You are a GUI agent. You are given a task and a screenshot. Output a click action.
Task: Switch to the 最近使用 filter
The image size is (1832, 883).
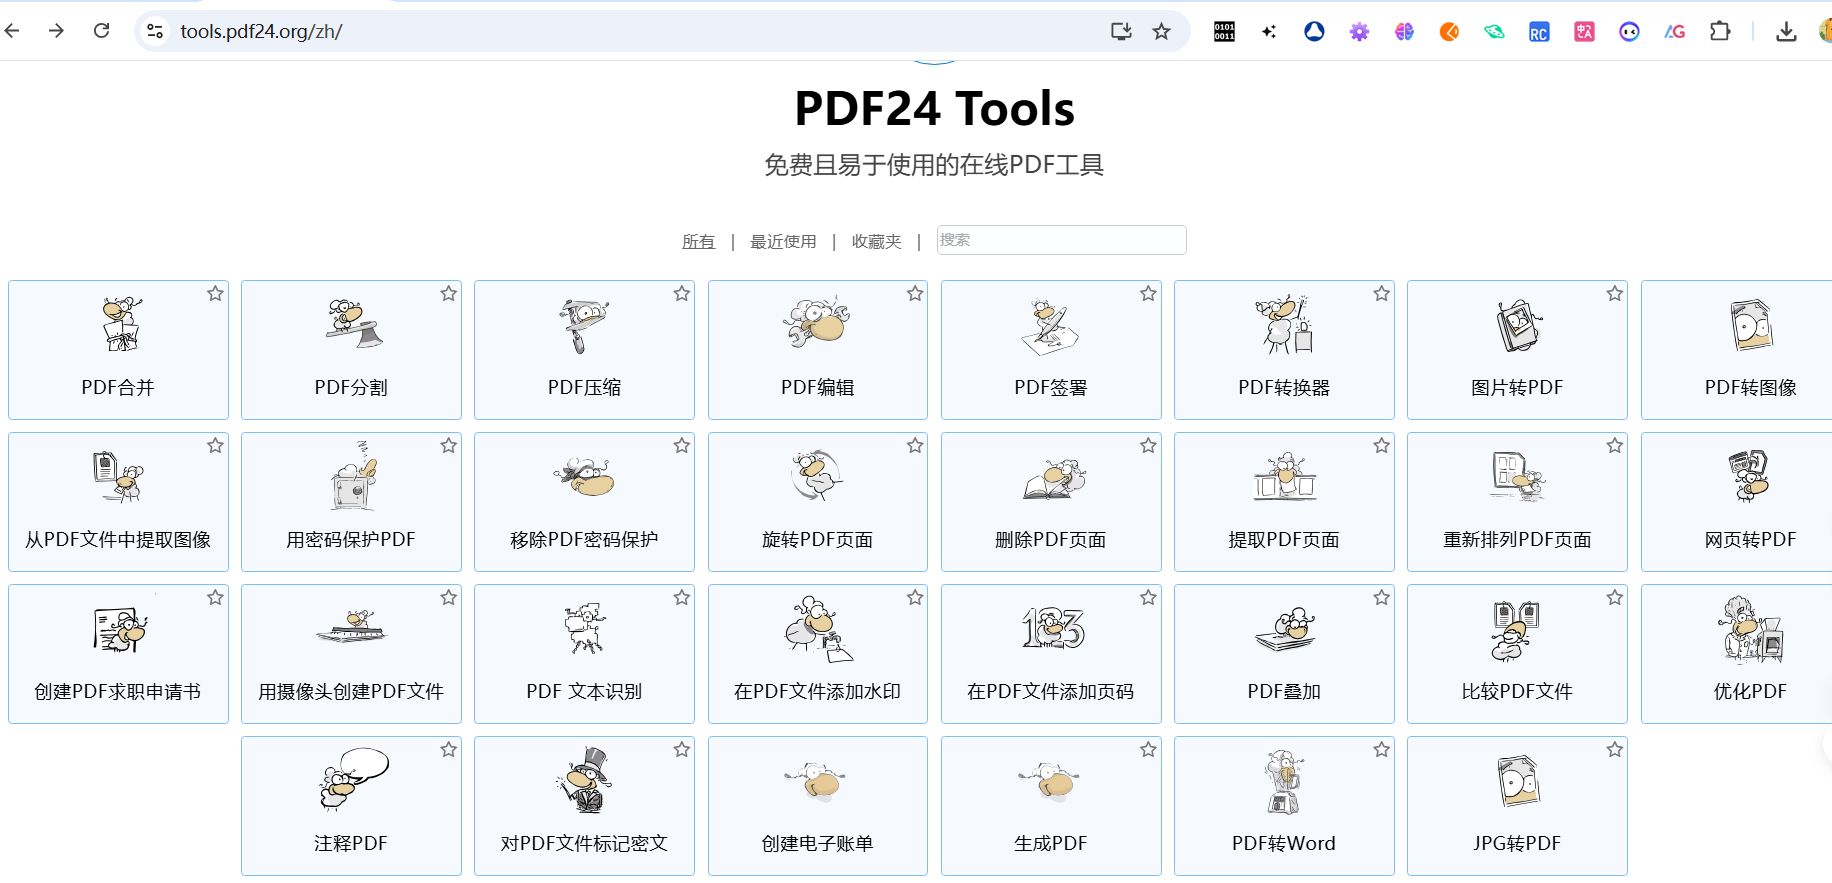click(783, 242)
